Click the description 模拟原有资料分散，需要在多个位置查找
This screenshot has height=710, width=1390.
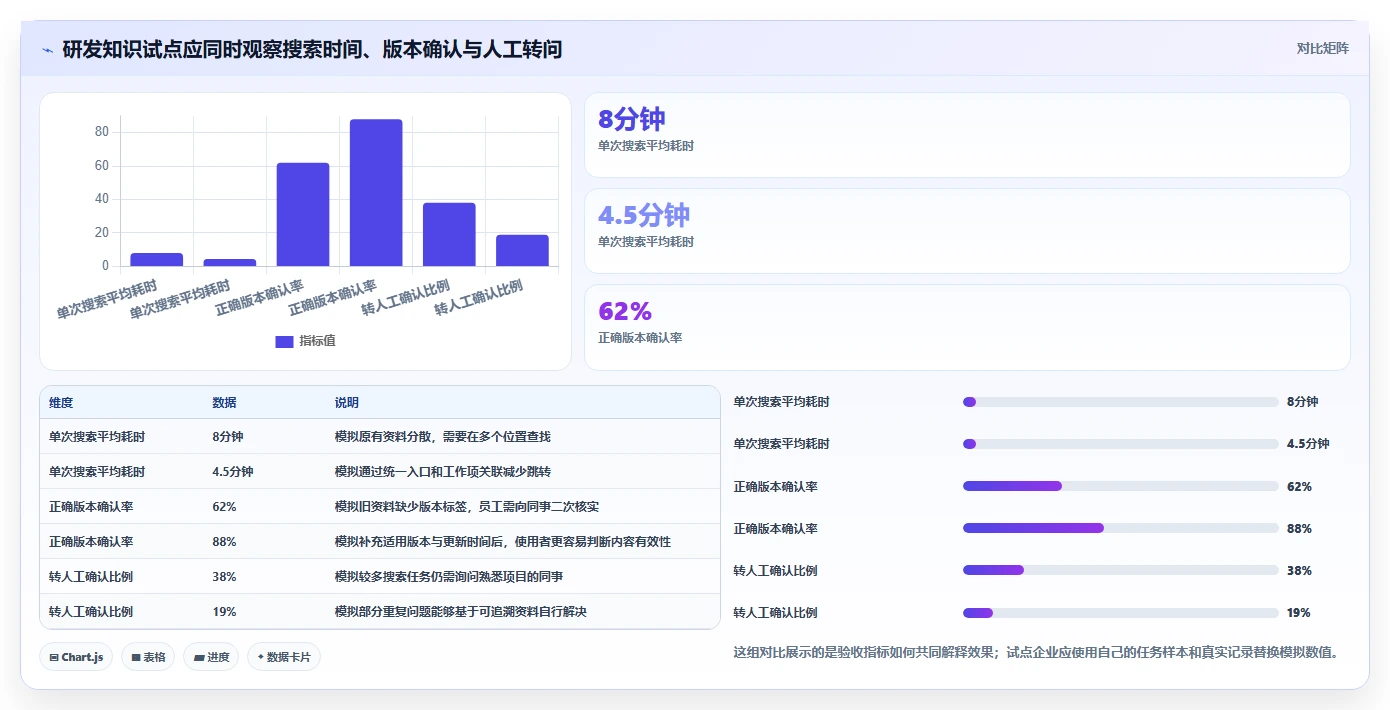pyautogui.click(x=442, y=437)
